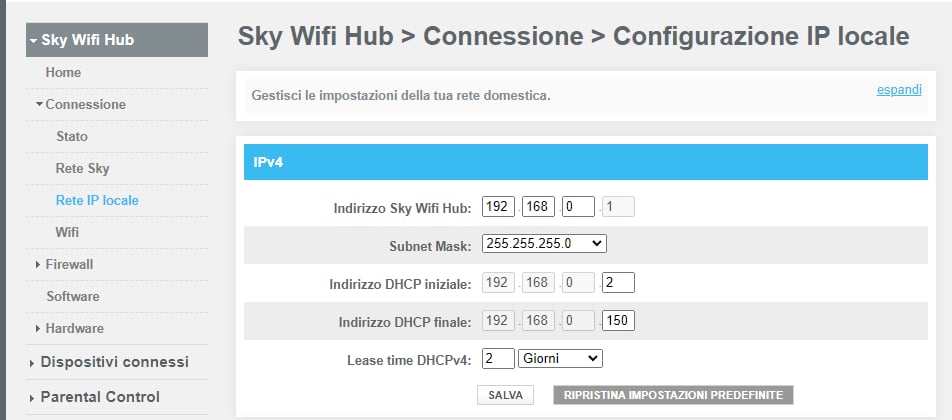Click third octet field of Hub address
The image size is (952, 420).
tap(578, 207)
